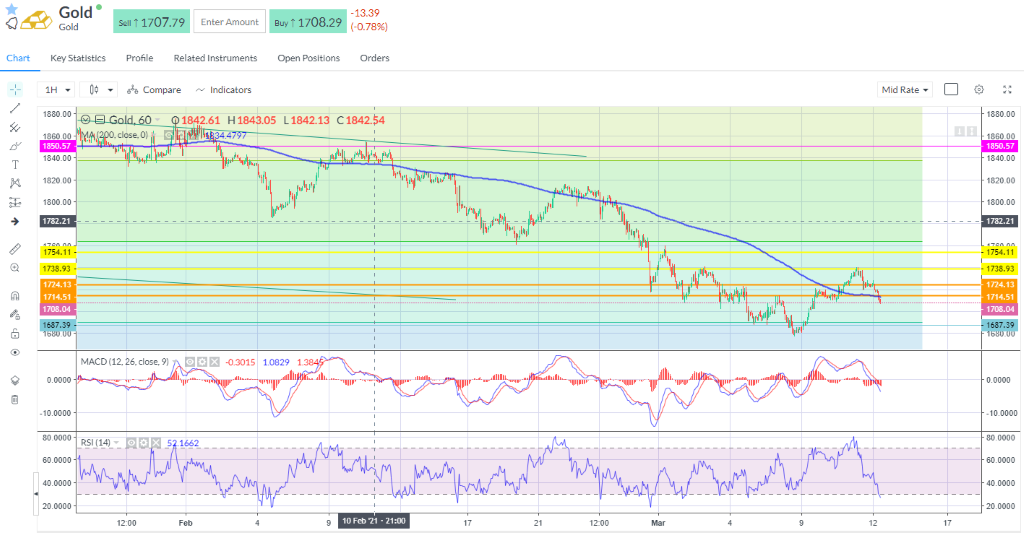Open the Compare symbols tool
The height and width of the screenshot is (533, 1024).
154,90
